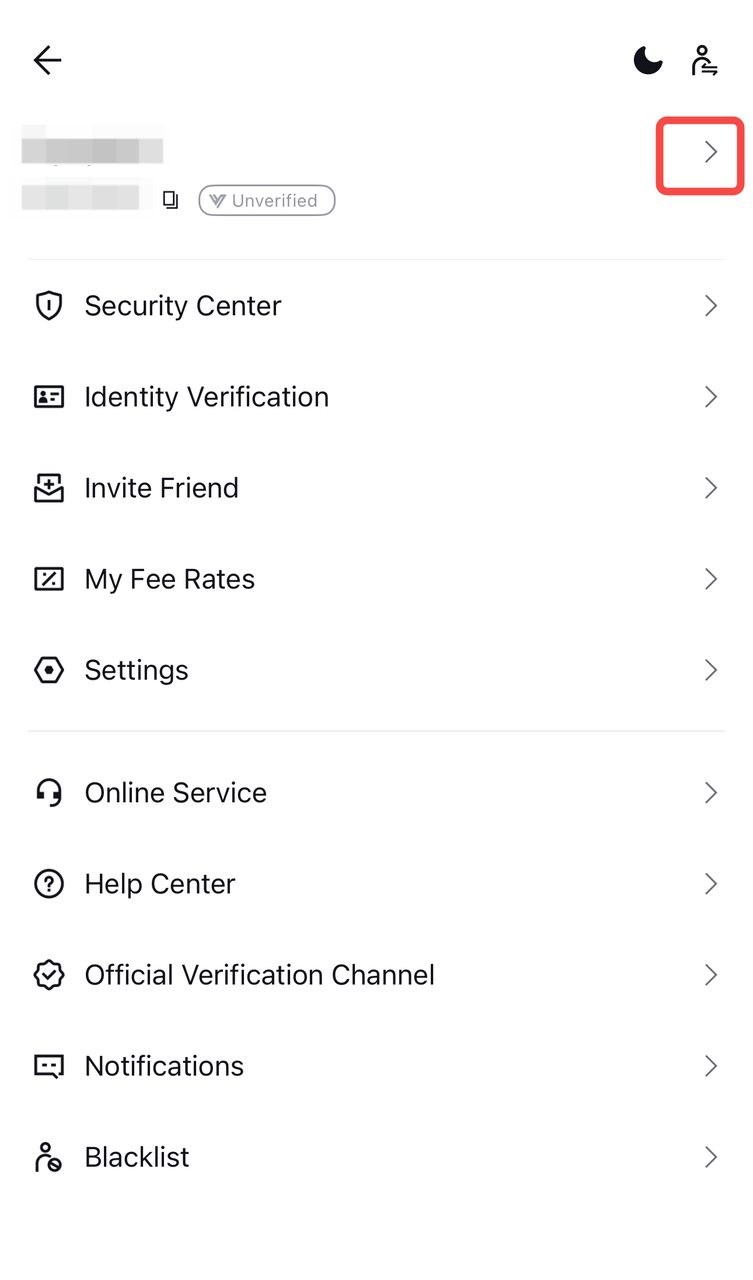The width and height of the screenshot is (753, 1280).
Task: Tap the back arrow icon
Action: (47, 60)
